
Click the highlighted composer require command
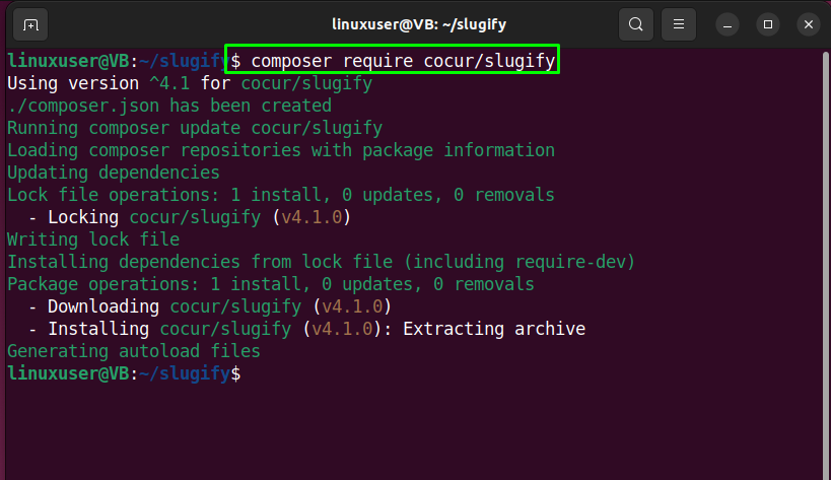tap(392, 59)
